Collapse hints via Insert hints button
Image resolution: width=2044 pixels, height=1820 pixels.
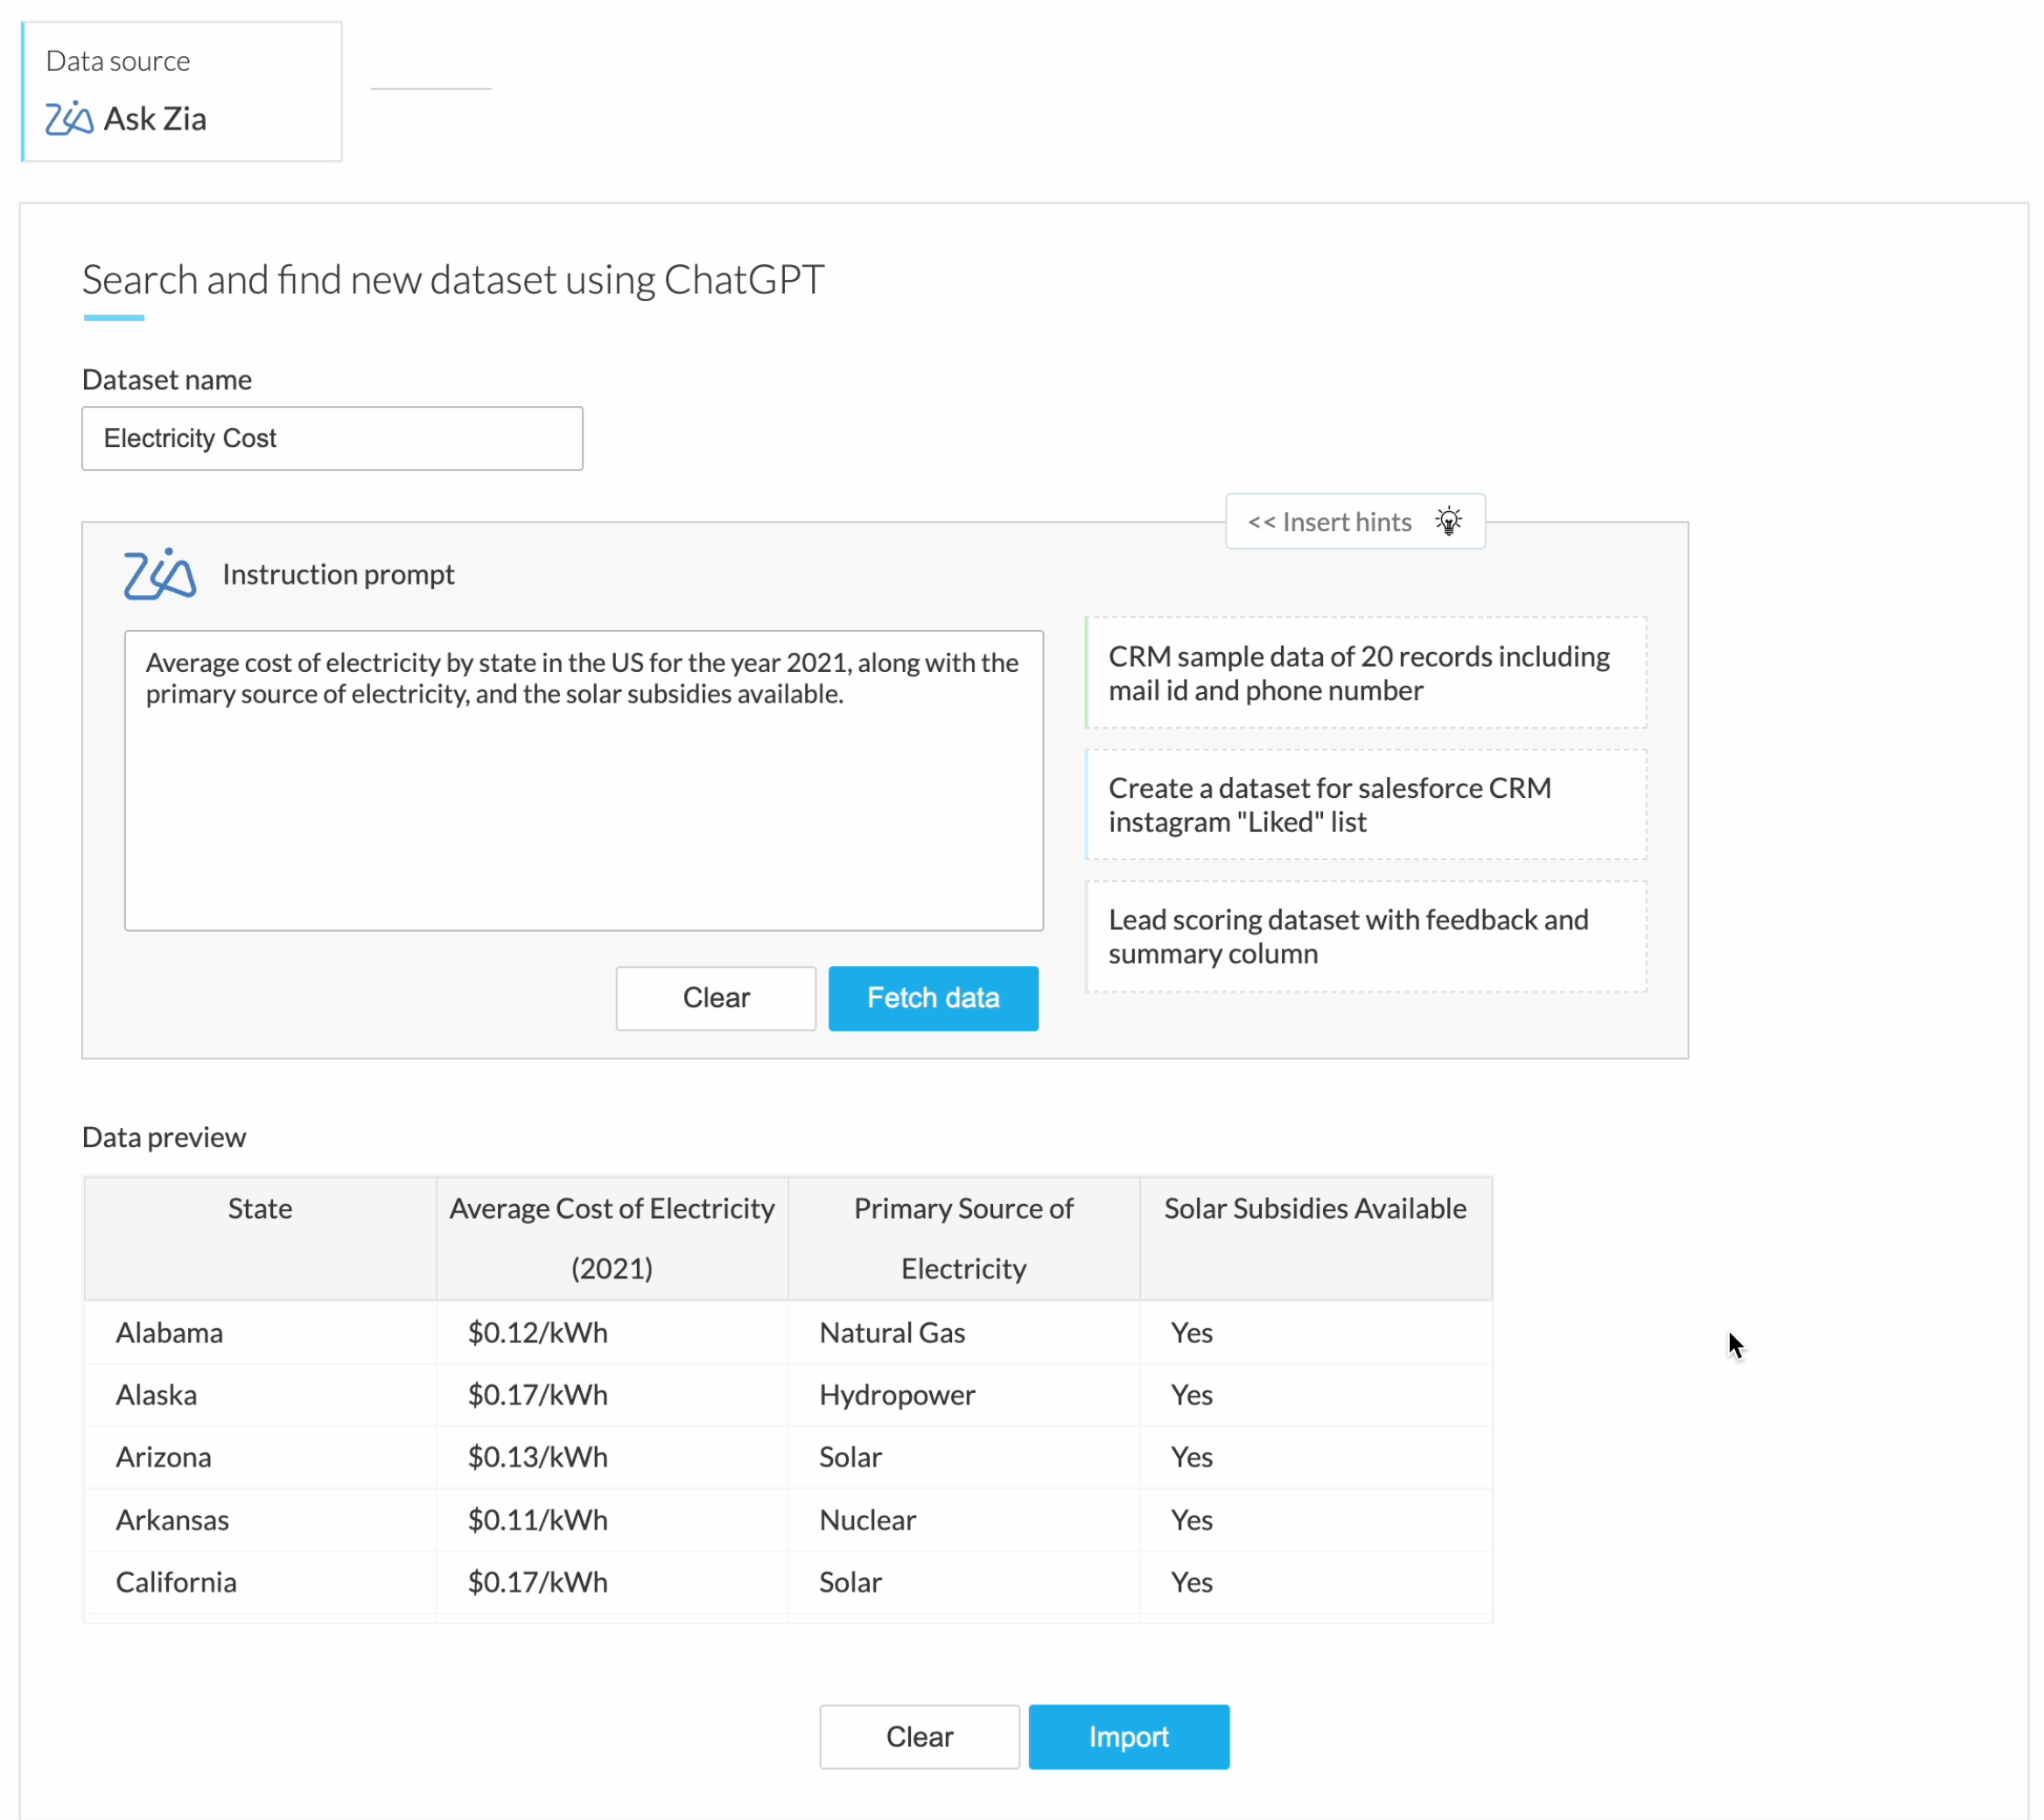pyautogui.click(x=1329, y=522)
